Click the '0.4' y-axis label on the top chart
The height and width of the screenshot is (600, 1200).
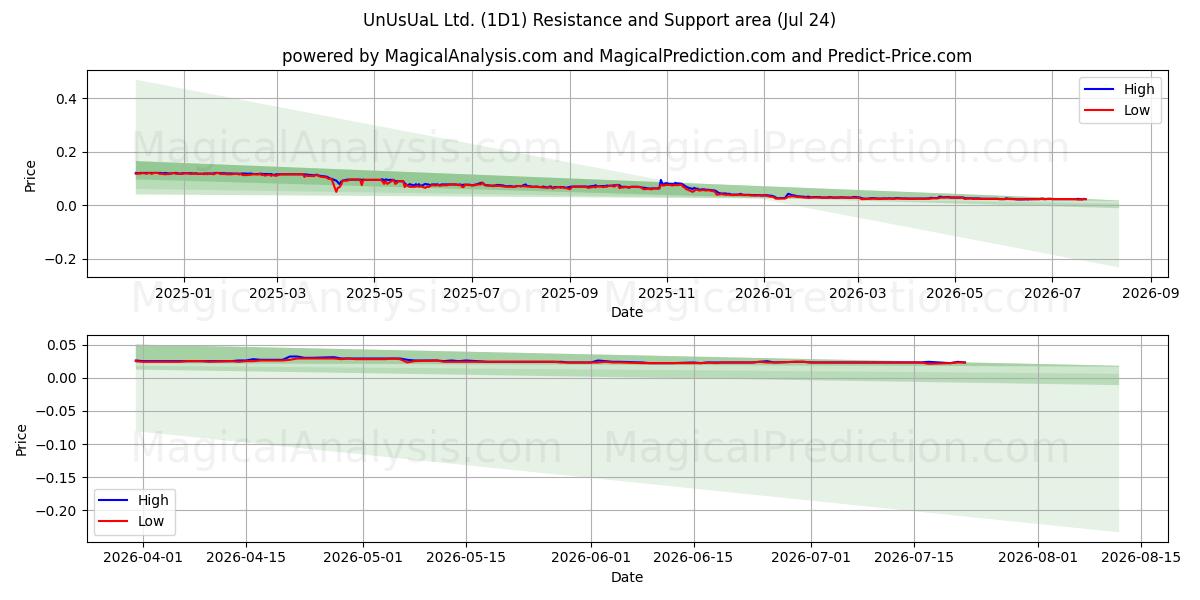[x=67, y=98]
